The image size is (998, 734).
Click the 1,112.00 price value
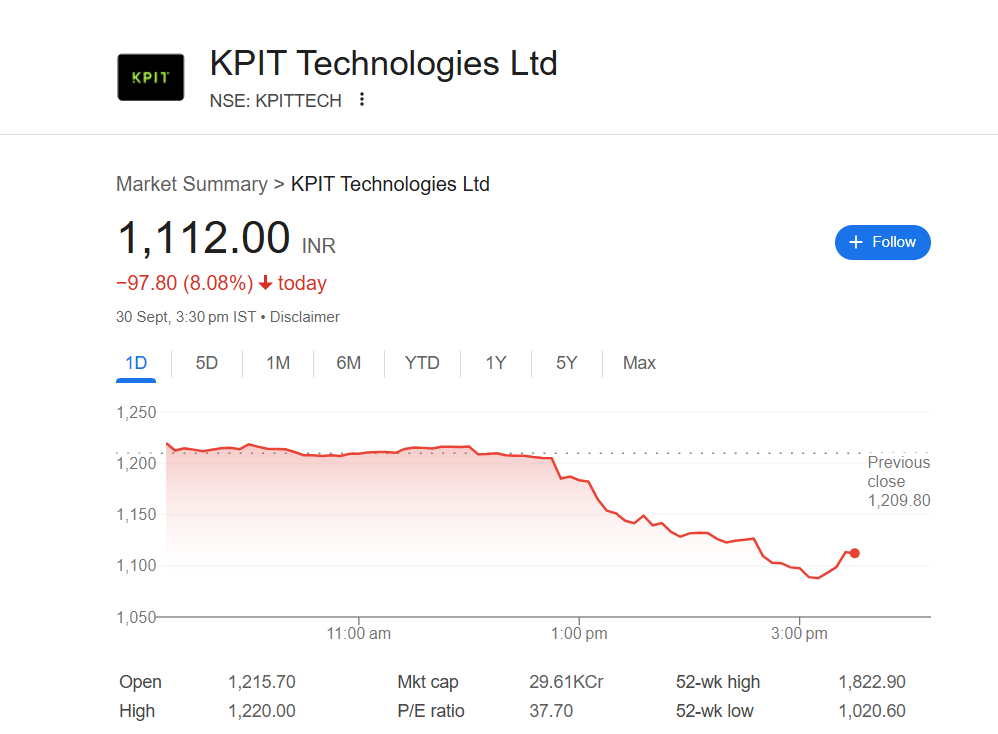click(x=204, y=239)
